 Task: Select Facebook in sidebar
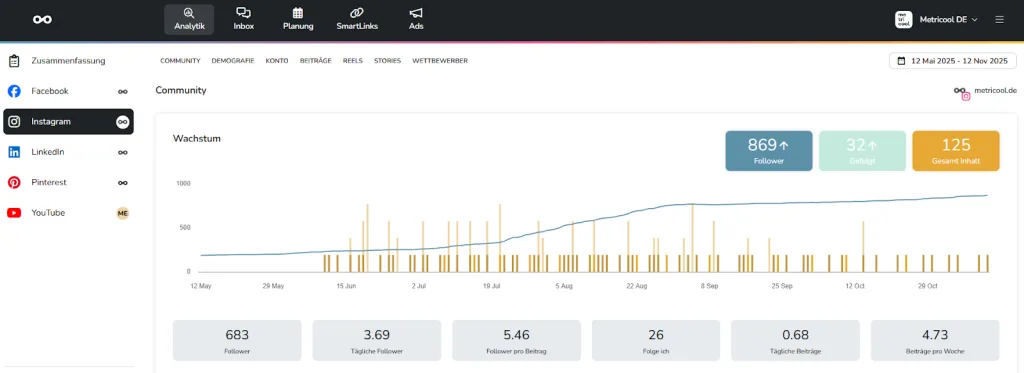(68, 91)
